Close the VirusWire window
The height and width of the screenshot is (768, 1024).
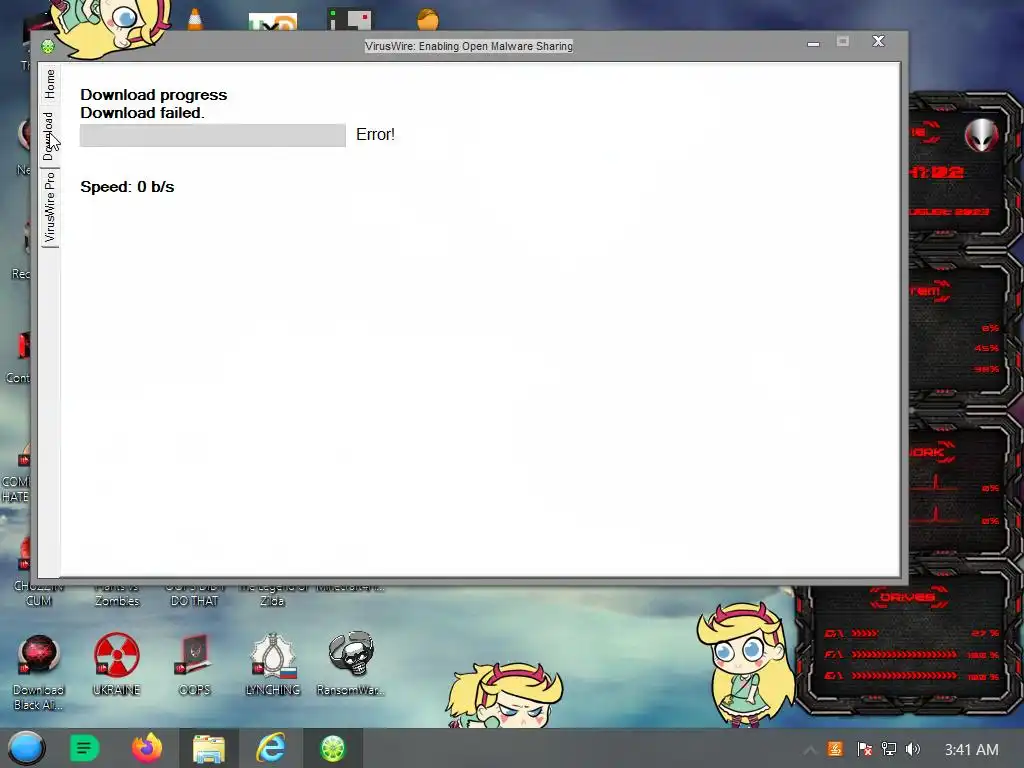[878, 41]
